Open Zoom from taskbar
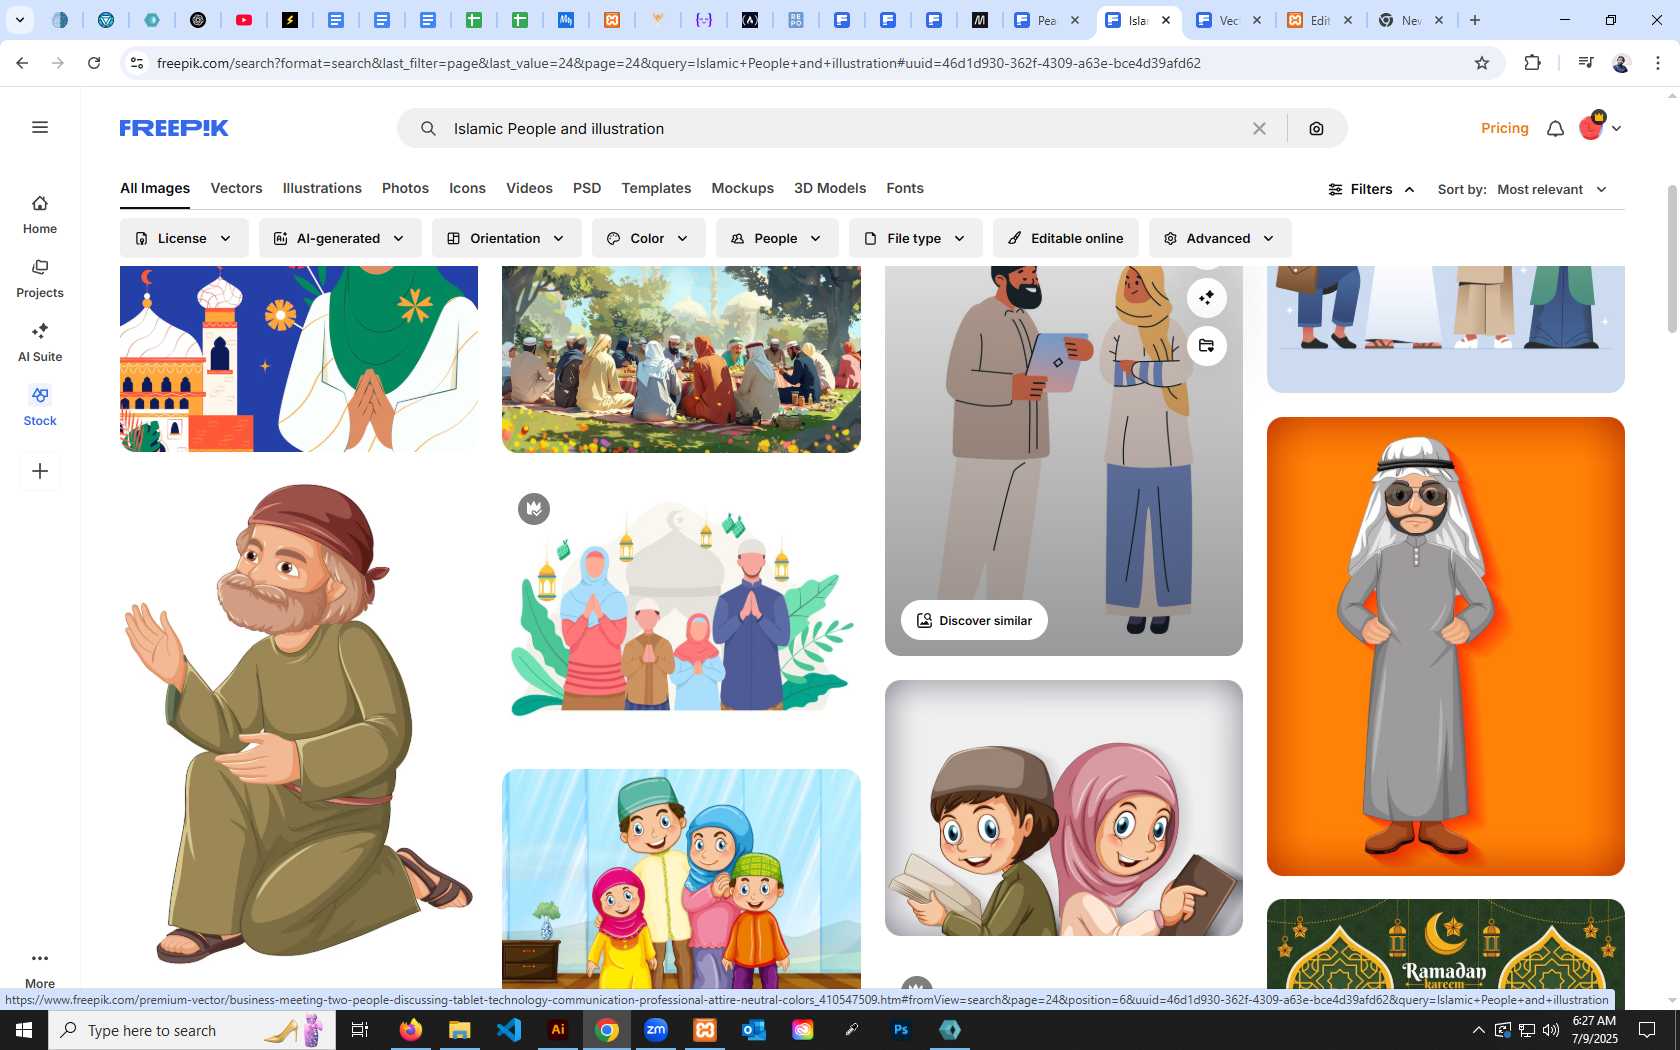 [656, 1030]
